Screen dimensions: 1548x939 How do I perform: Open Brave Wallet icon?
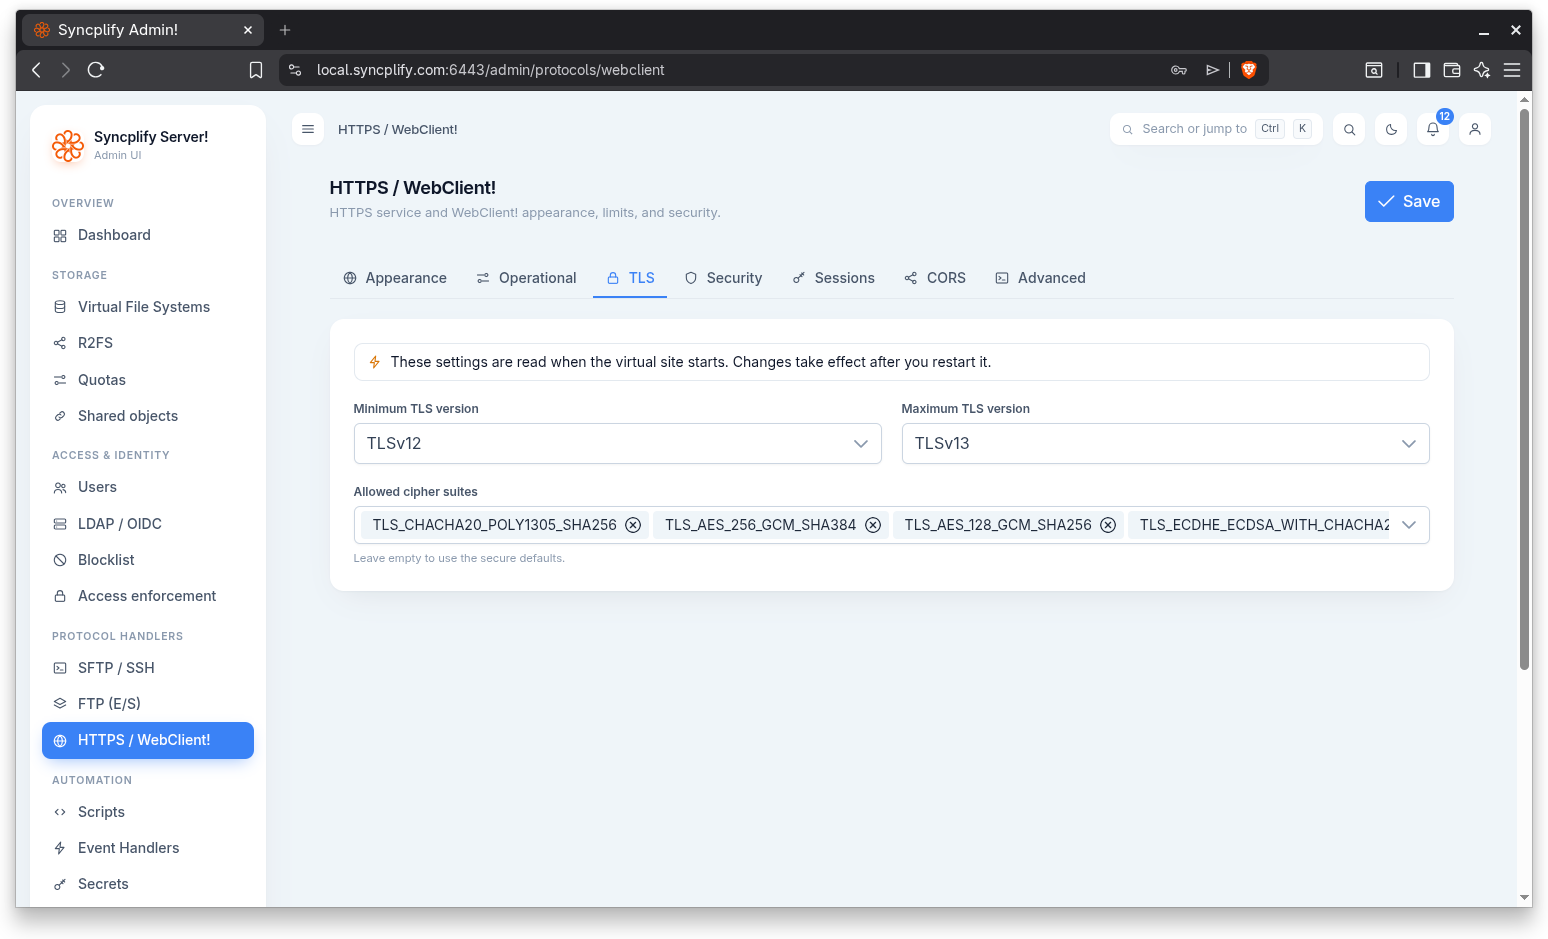[1452, 70]
